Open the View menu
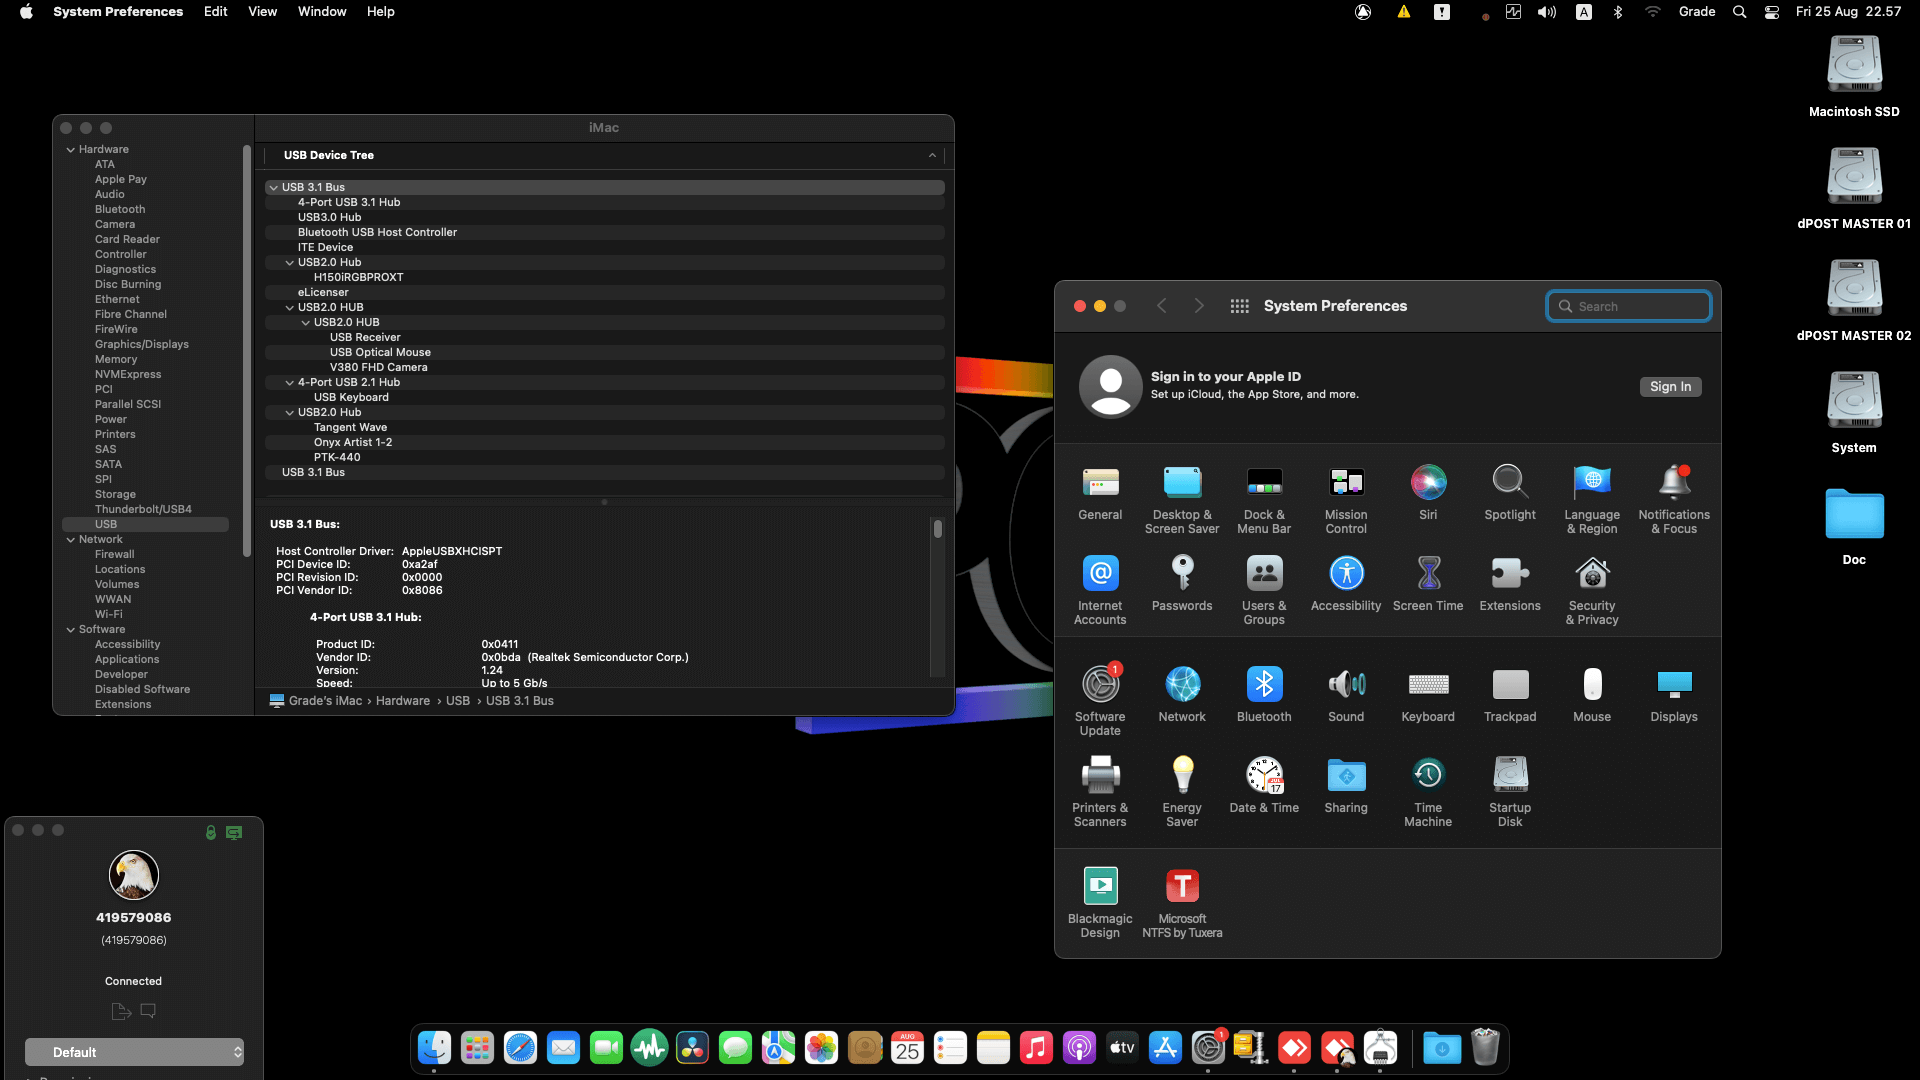This screenshot has height=1080, width=1920. point(262,12)
